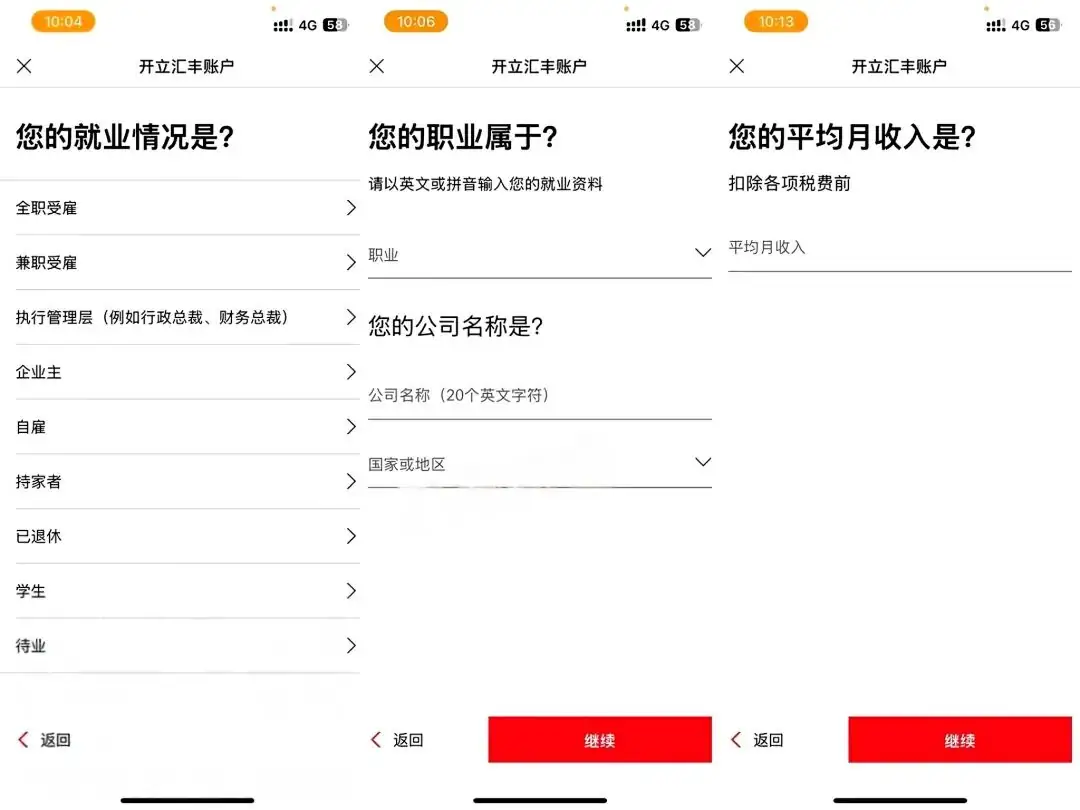Tap the 您的公司名称是? heading
The image size is (1080, 810).
[456, 326]
